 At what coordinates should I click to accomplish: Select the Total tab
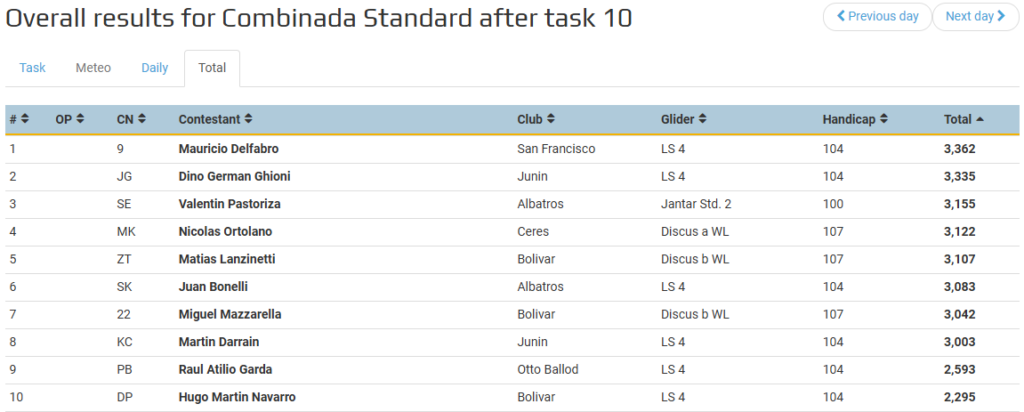pos(212,68)
